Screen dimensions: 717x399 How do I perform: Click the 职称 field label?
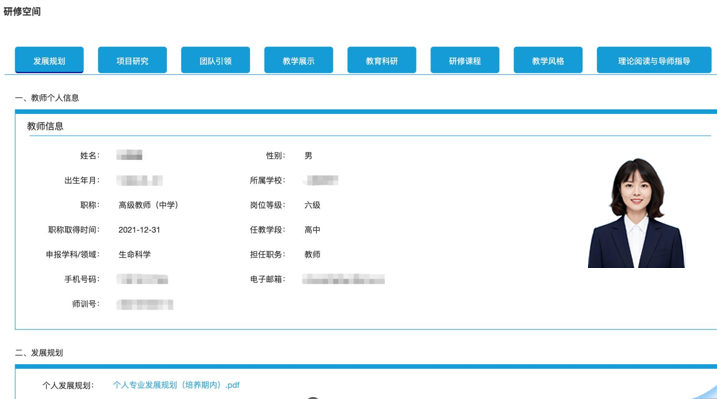pos(90,205)
